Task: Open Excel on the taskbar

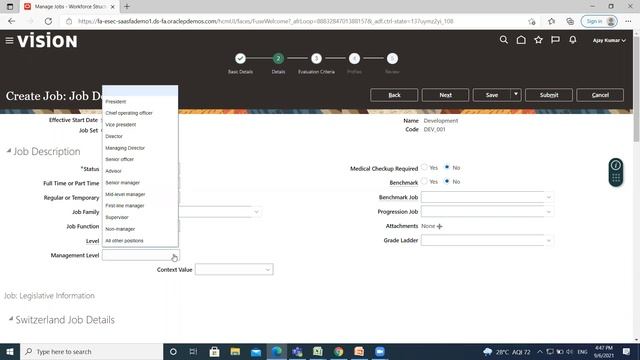Action: pyautogui.click(x=318, y=351)
